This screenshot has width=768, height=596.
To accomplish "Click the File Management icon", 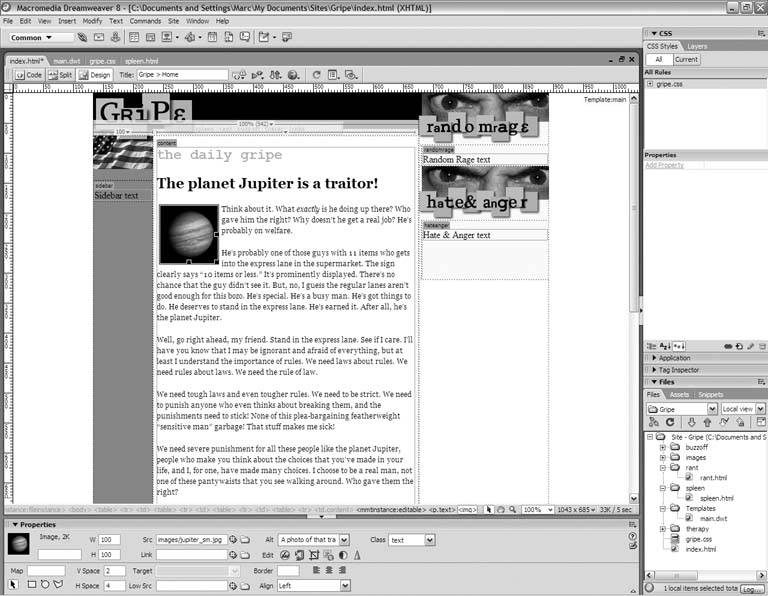I will 275,75.
